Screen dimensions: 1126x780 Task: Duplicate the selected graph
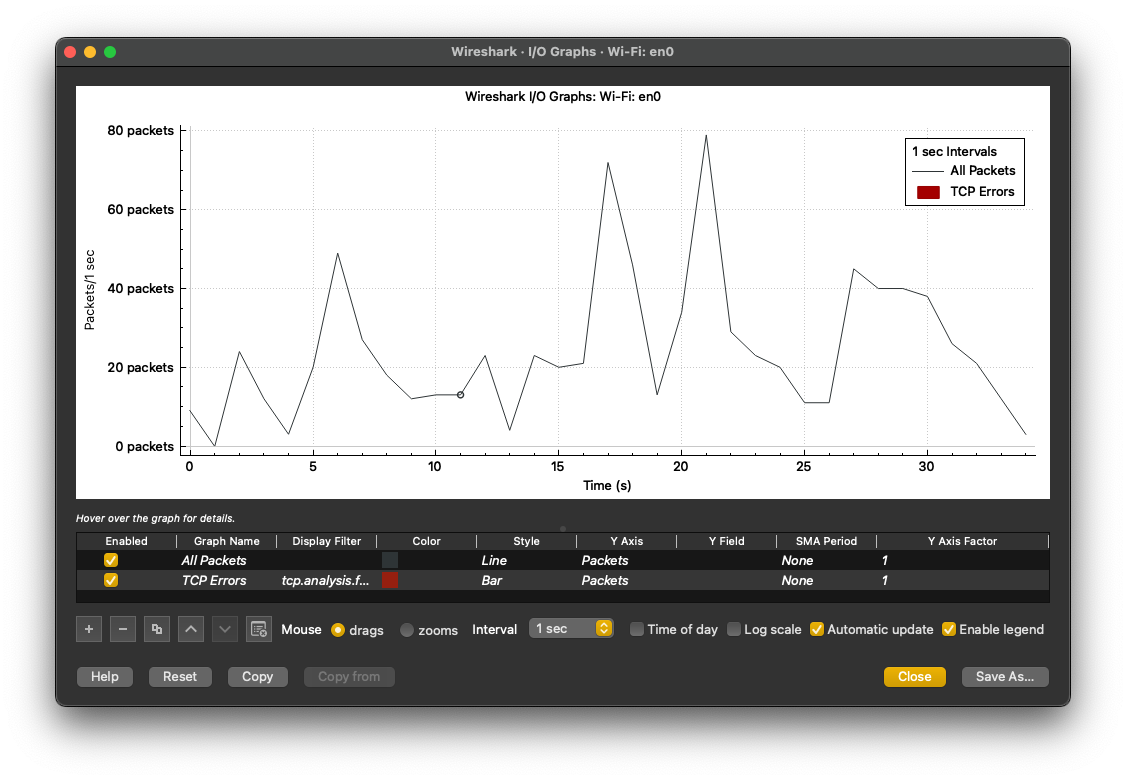click(x=157, y=629)
